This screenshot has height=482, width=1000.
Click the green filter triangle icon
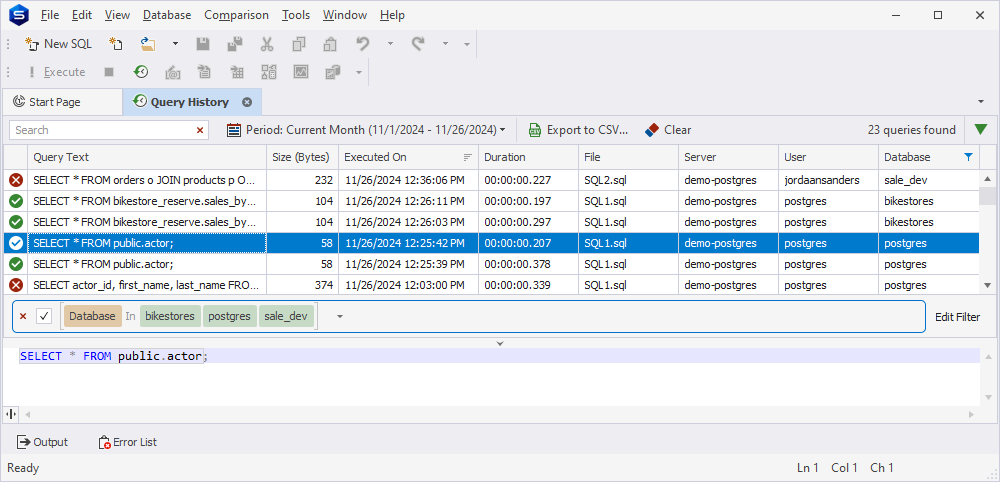(x=981, y=130)
